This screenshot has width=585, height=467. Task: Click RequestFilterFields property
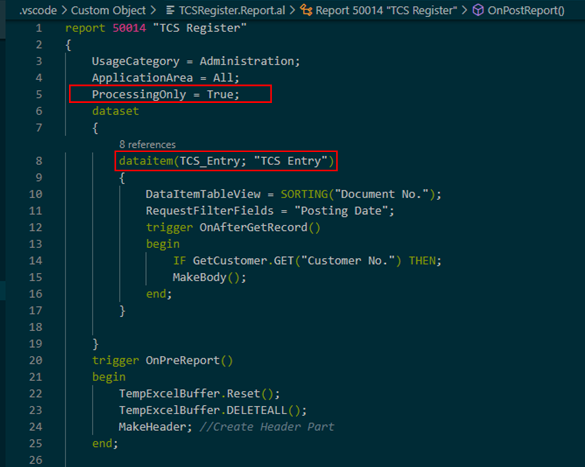point(210,211)
